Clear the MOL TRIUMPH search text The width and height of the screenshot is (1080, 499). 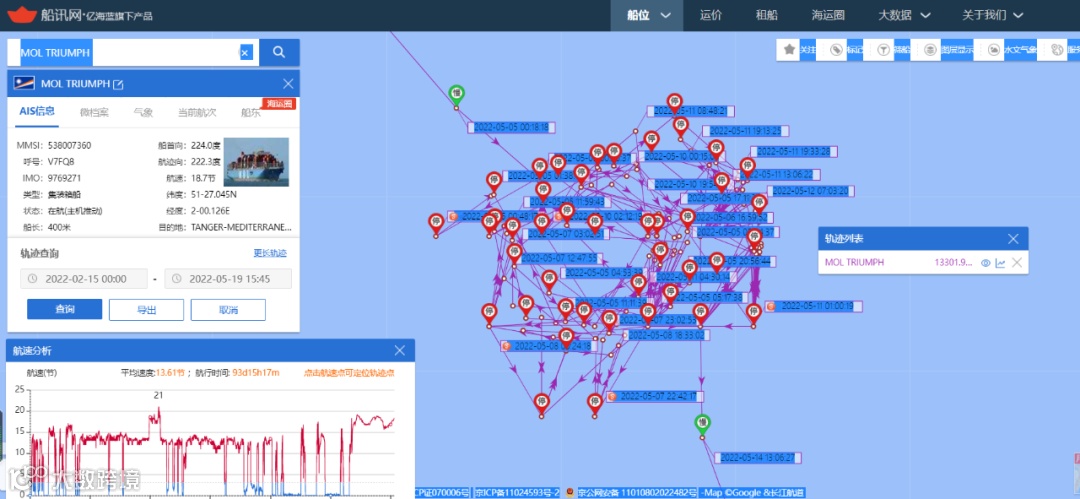point(246,52)
